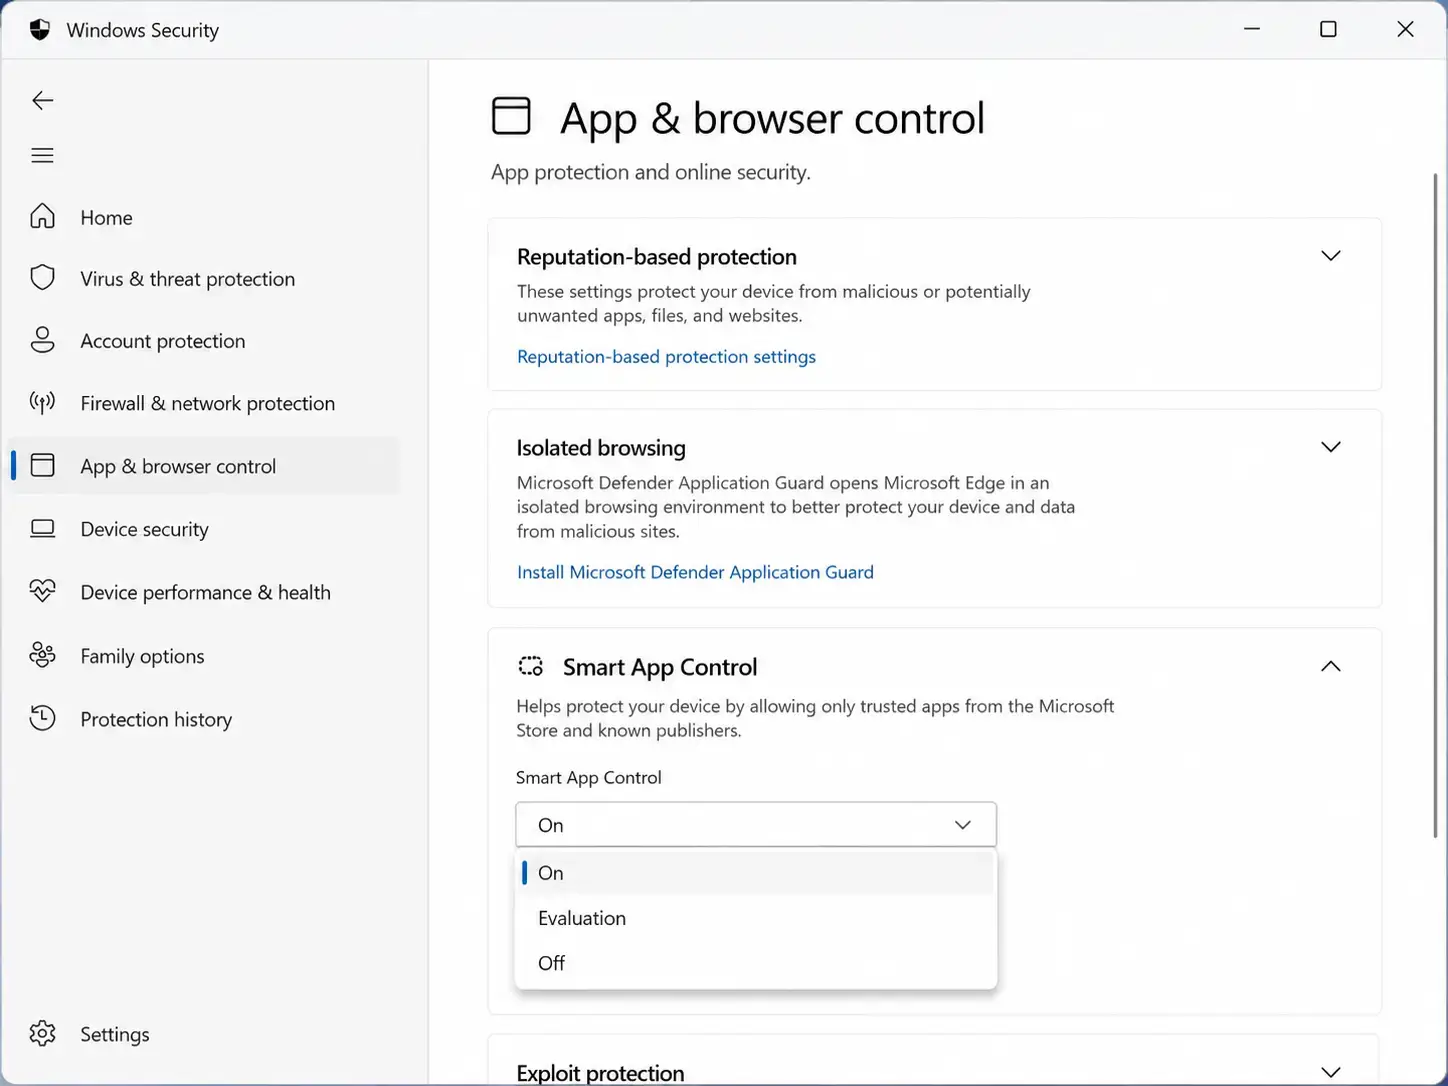Expand Isolated browsing chevron

pos(1330,447)
